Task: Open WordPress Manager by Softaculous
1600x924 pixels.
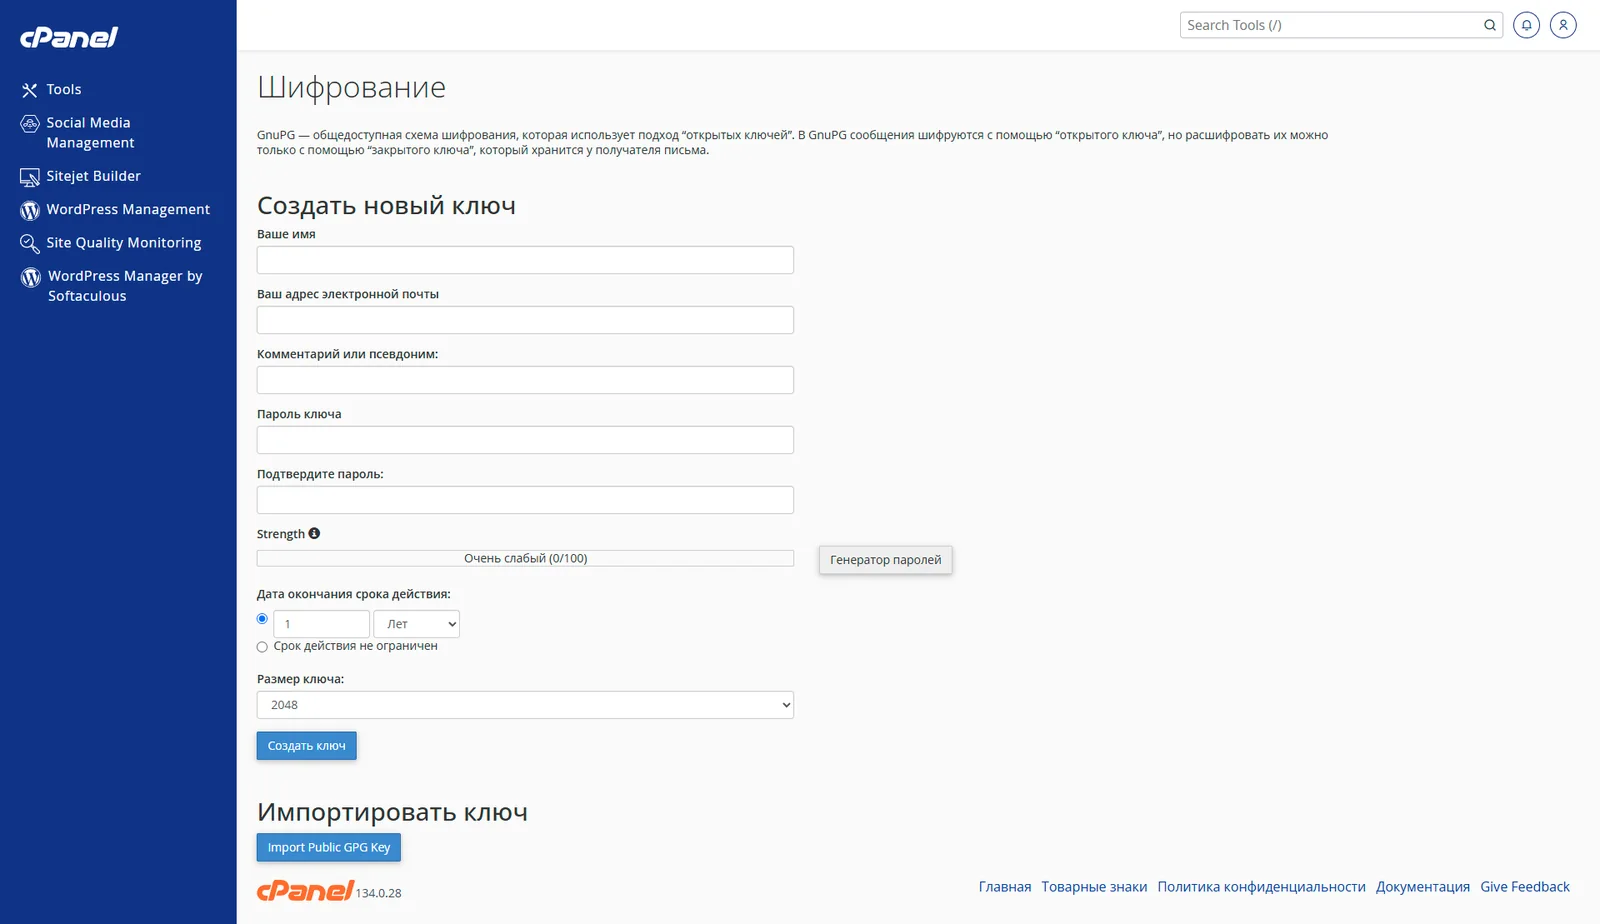Action: pyautogui.click(x=125, y=286)
